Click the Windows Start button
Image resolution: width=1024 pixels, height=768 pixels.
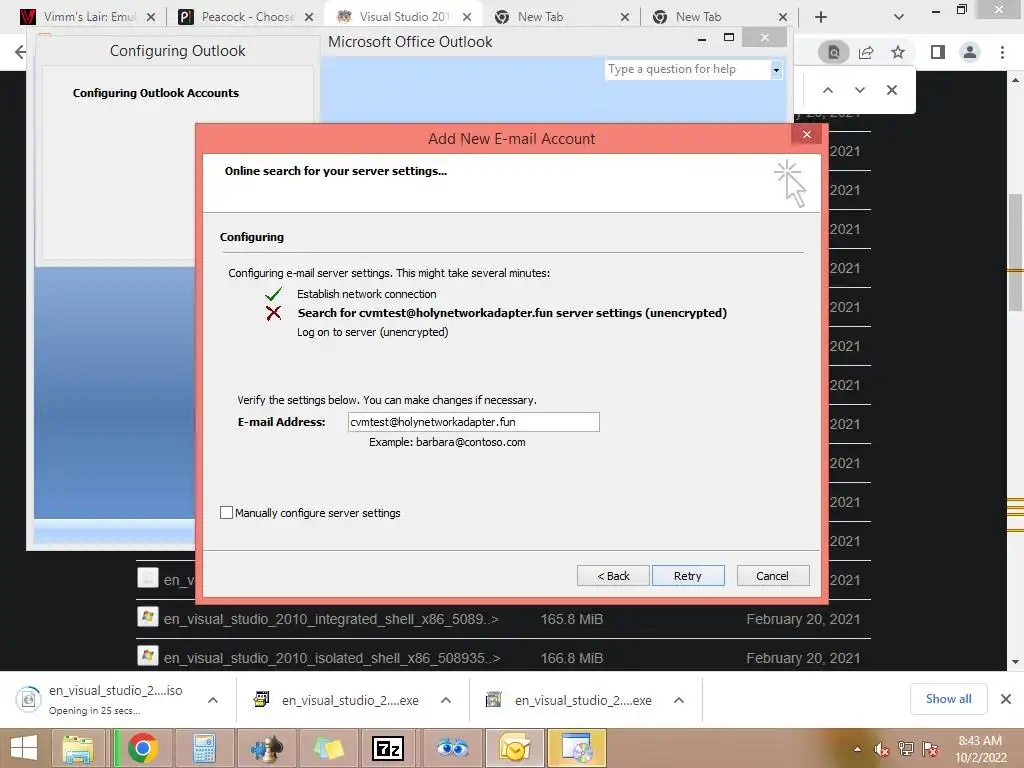[24, 748]
